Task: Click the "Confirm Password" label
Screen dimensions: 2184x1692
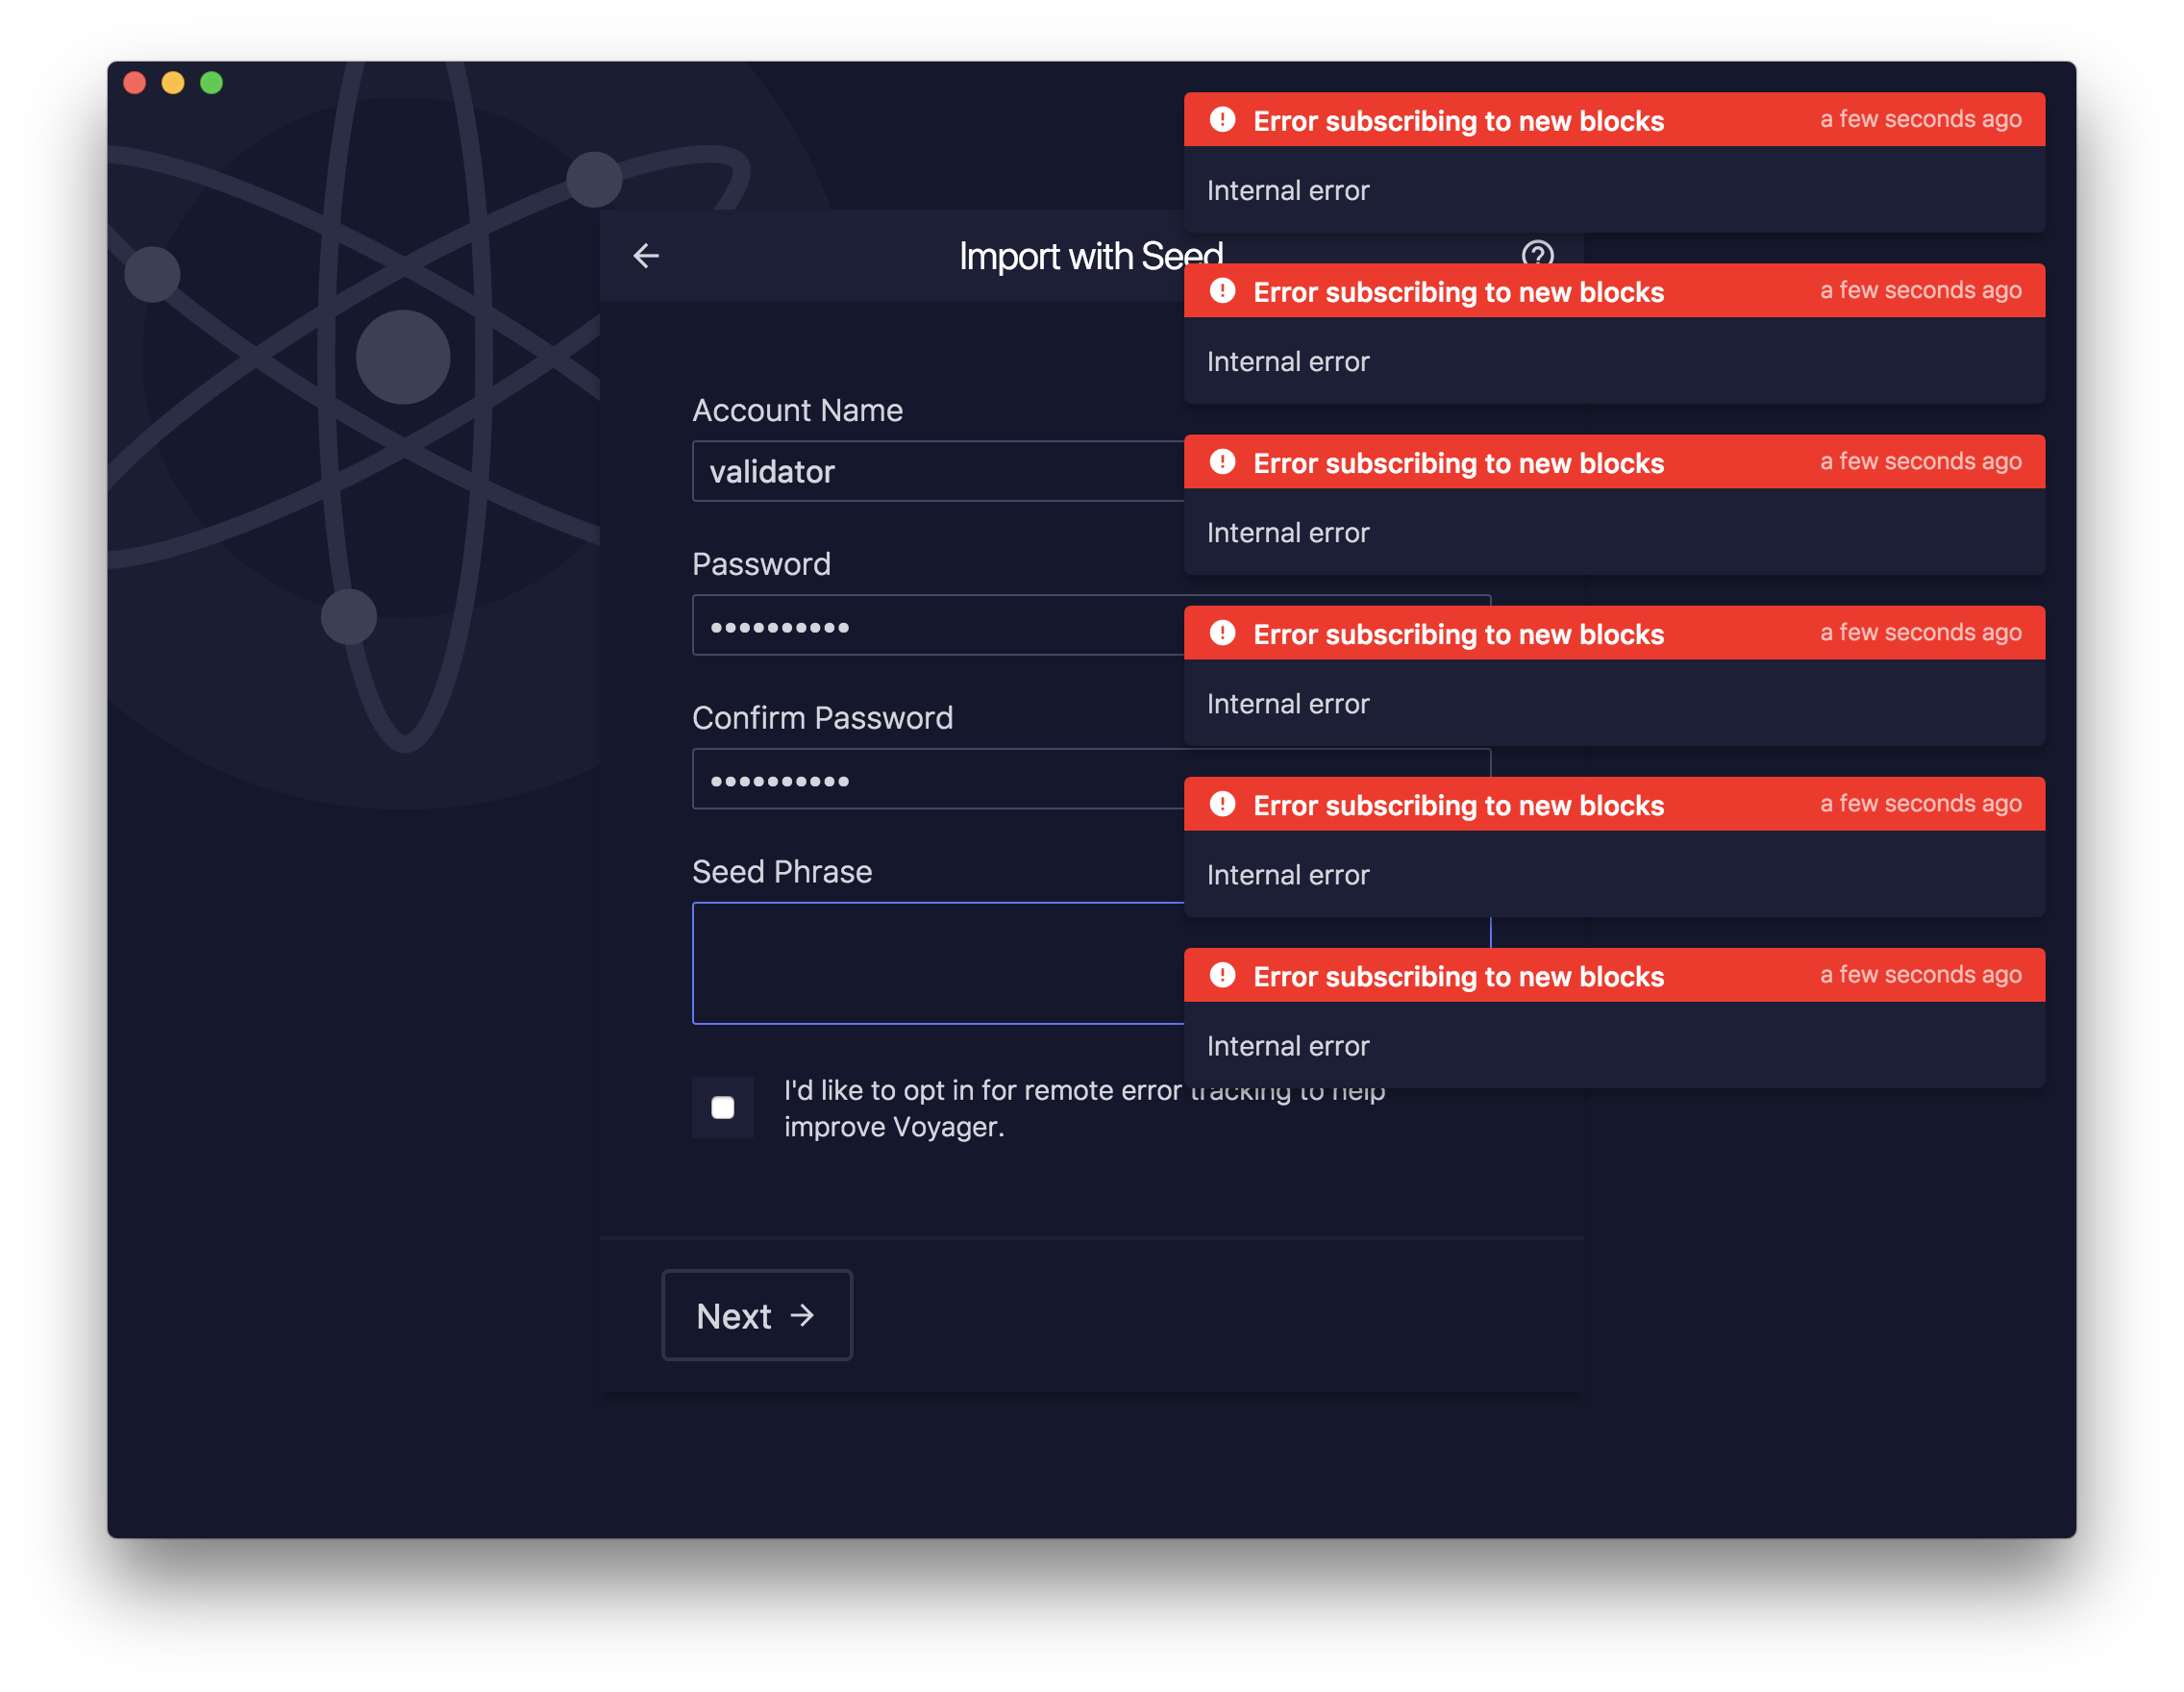Action: (x=822, y=717)
